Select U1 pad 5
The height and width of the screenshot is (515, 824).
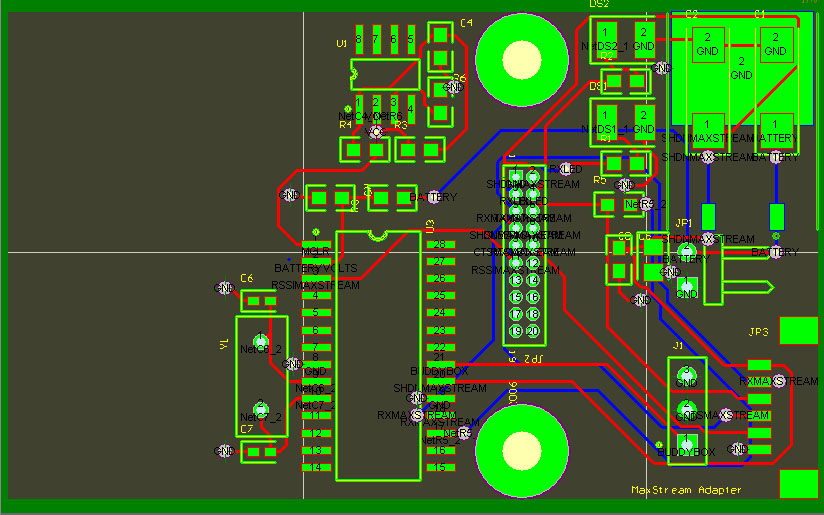[x=411, y=39]
